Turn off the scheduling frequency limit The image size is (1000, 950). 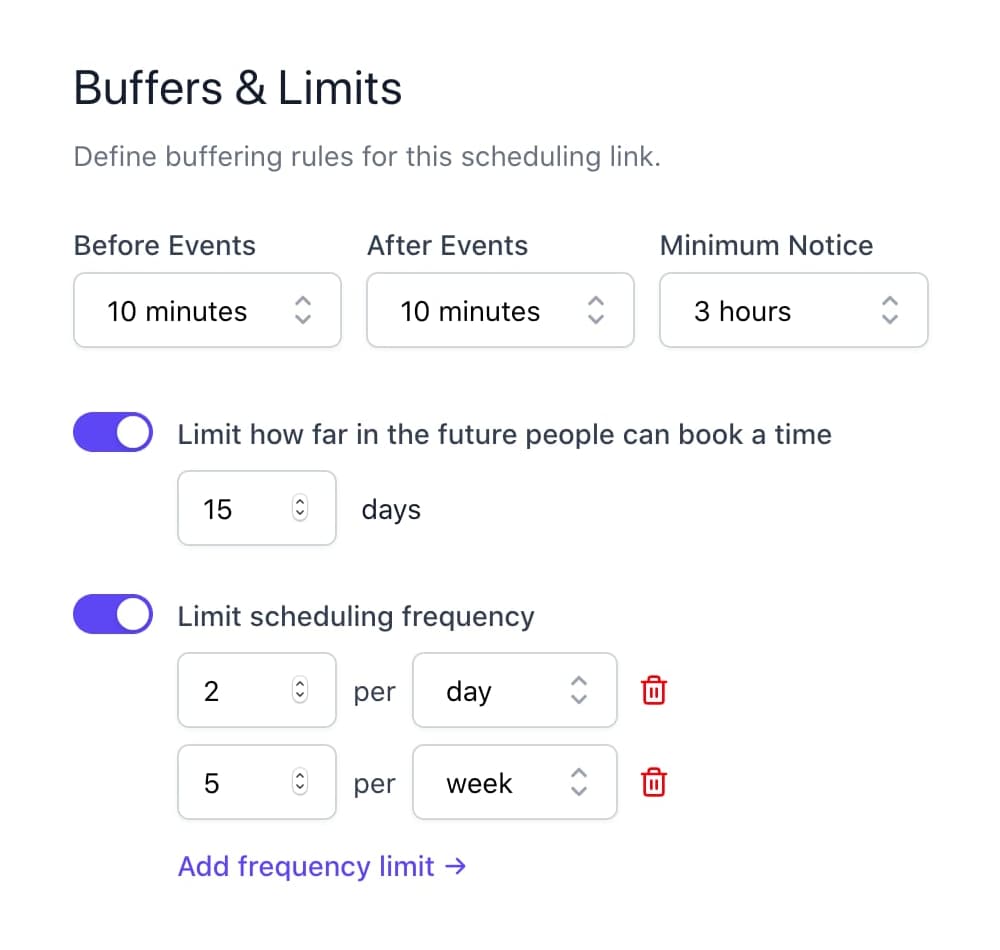click(112, 614)
